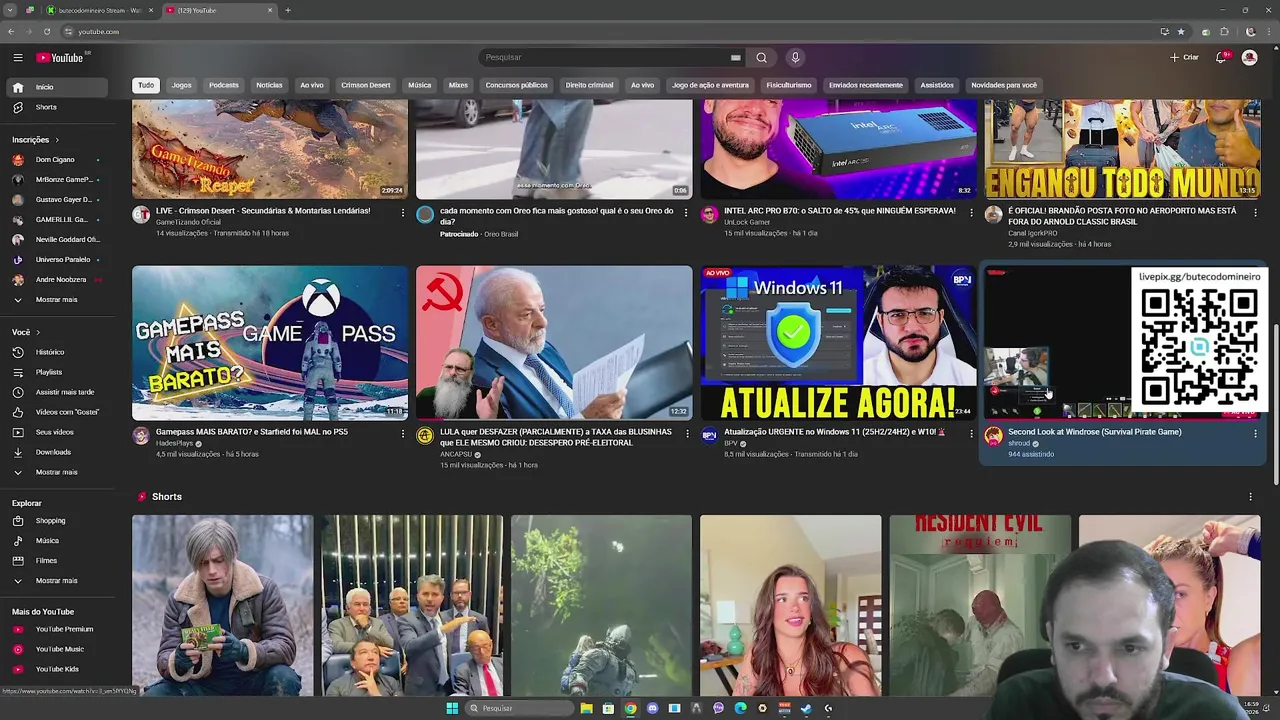Select the Podcasts filter chip

tap(224, 85)
